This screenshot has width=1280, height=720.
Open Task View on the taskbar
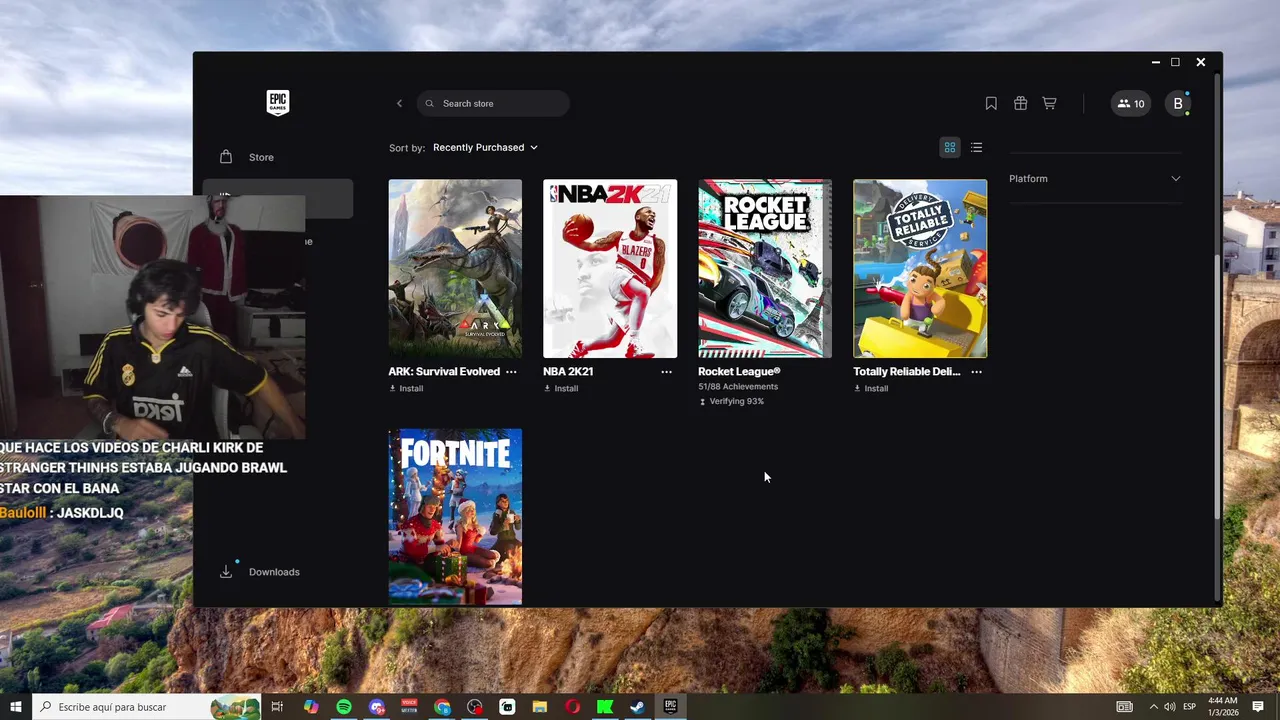[x=277, y=707]
